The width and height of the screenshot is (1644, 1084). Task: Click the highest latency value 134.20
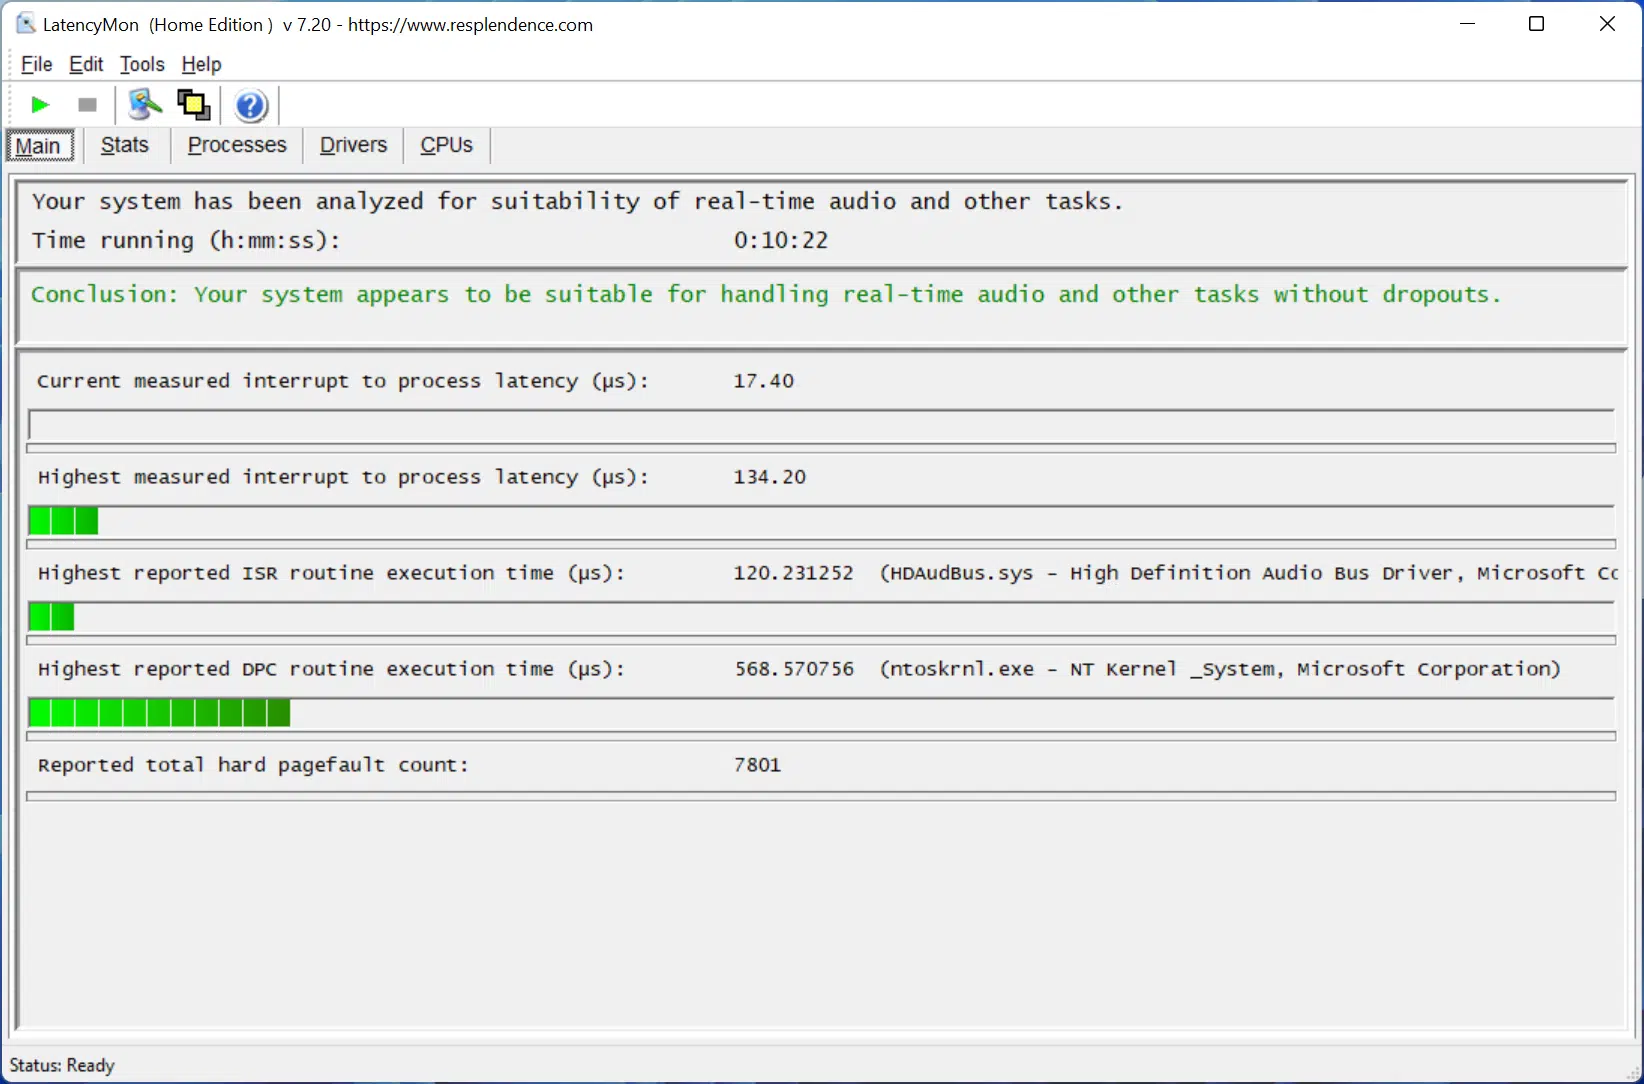[x=769, y=477]
